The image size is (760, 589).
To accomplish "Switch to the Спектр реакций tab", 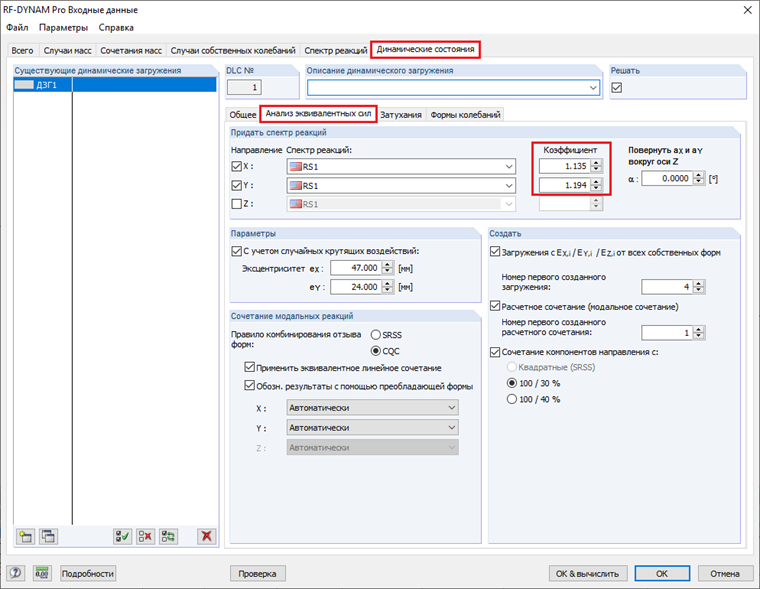I will (335, 50).
